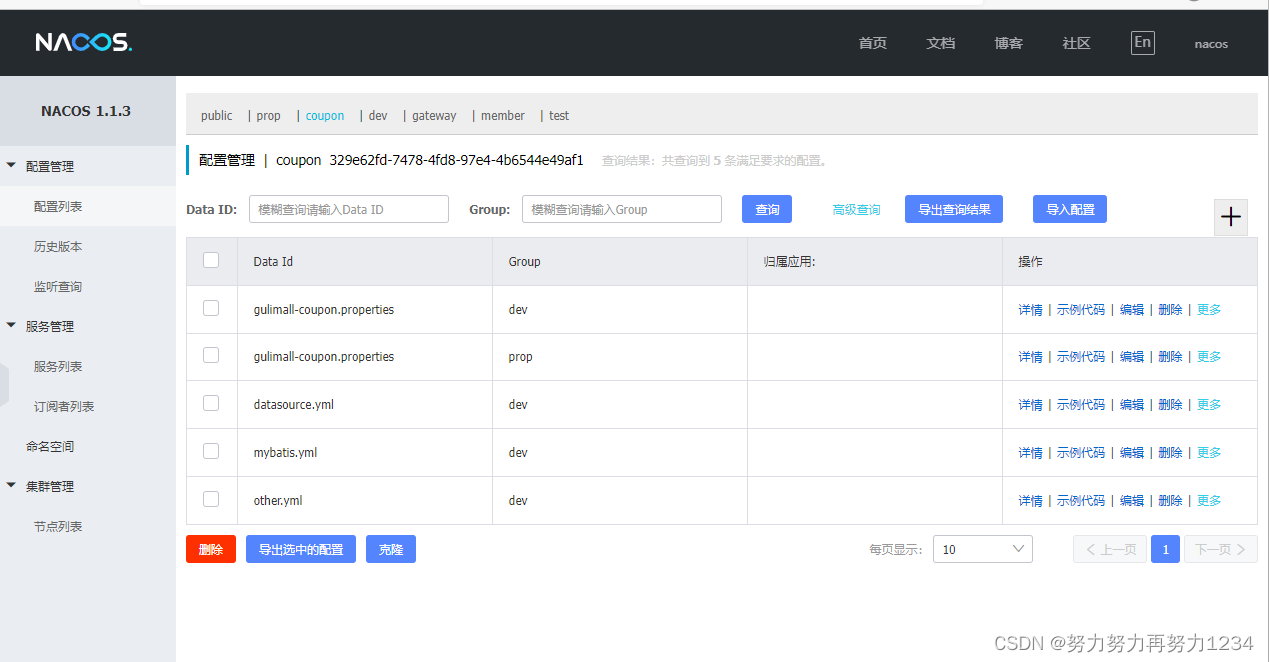The image size is (1269, 662).
Task: Focus the Data ID search field
Action: click(x=349, y=209)
